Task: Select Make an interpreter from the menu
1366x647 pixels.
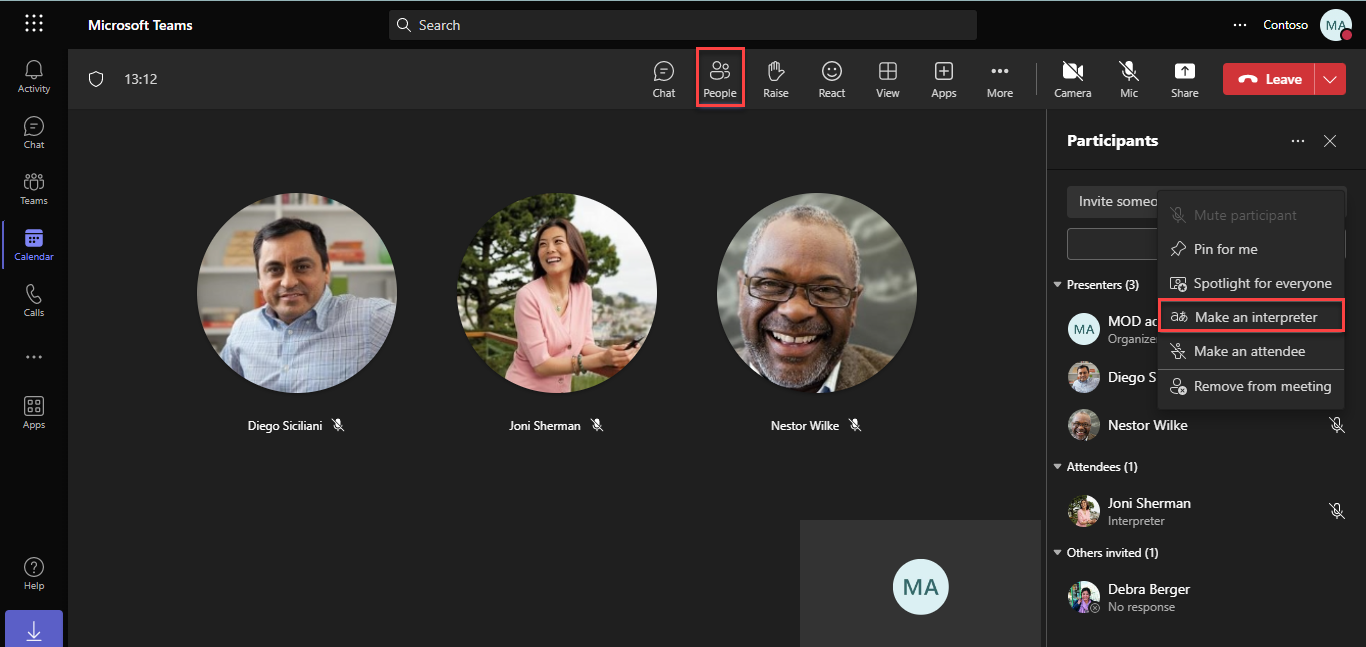Action: 1251,316
